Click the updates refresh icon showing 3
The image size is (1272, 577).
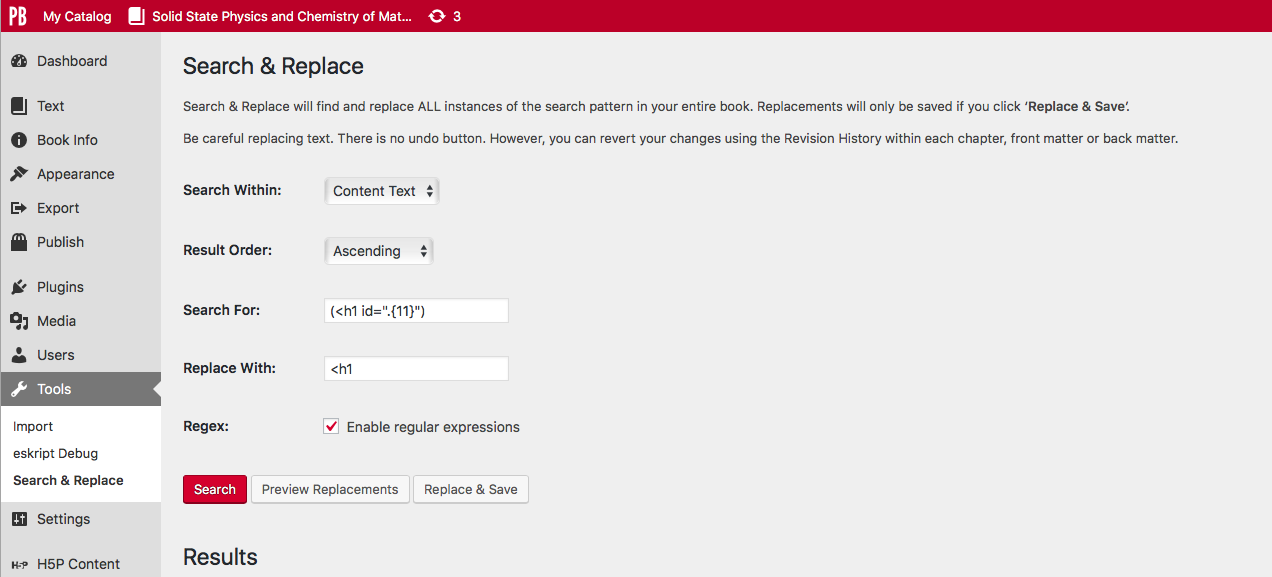437,16
